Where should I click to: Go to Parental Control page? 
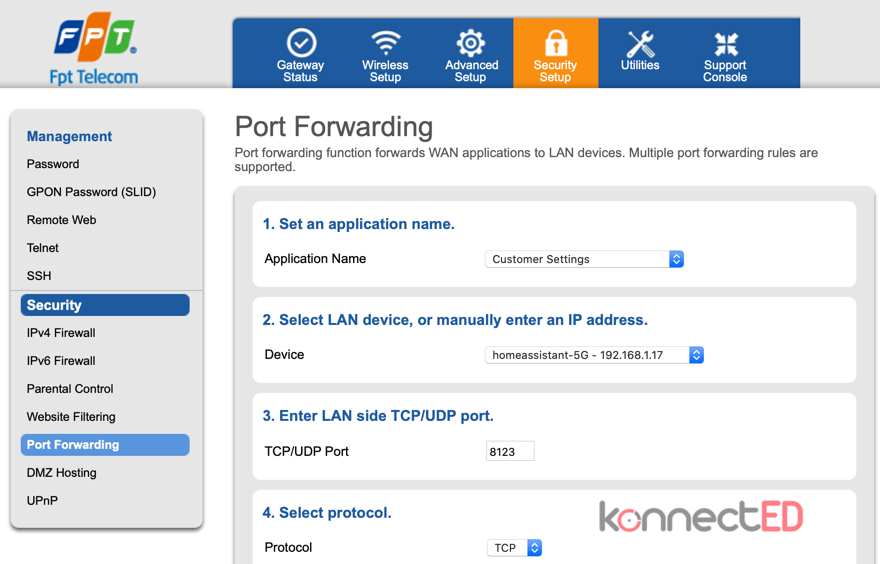coord(70,389)
